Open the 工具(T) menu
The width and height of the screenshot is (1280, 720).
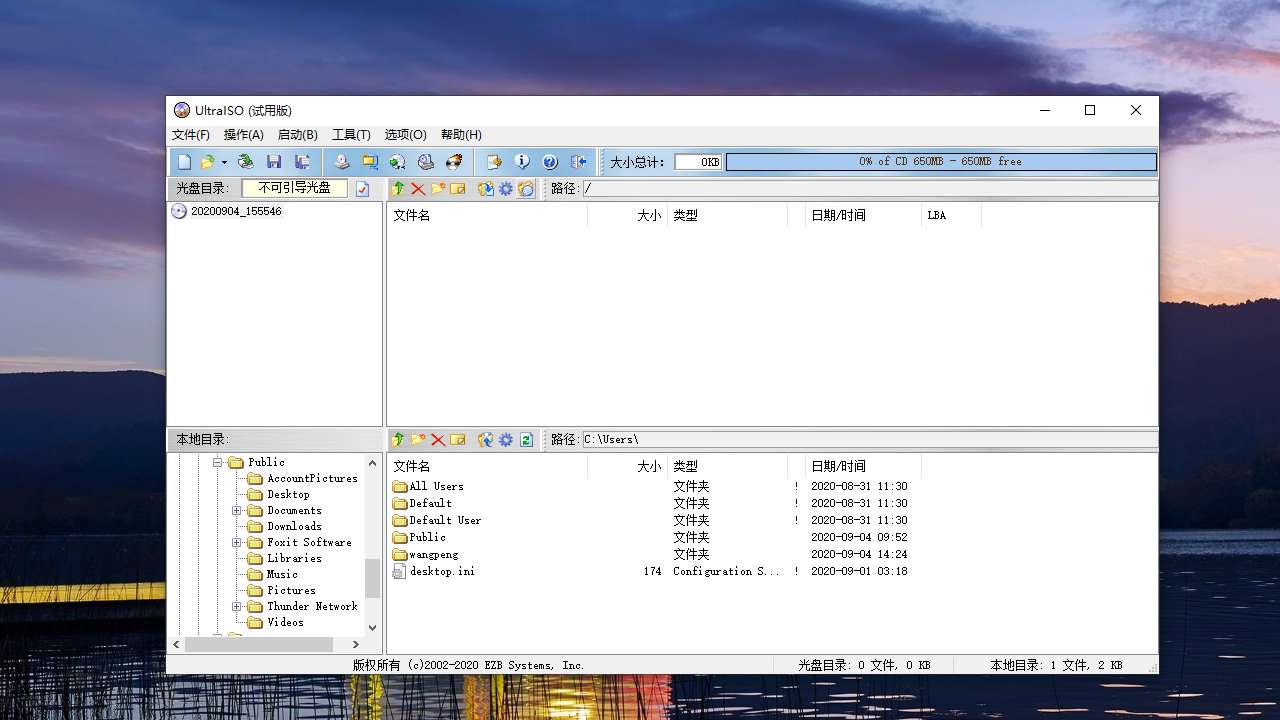[x=351, y=135]
